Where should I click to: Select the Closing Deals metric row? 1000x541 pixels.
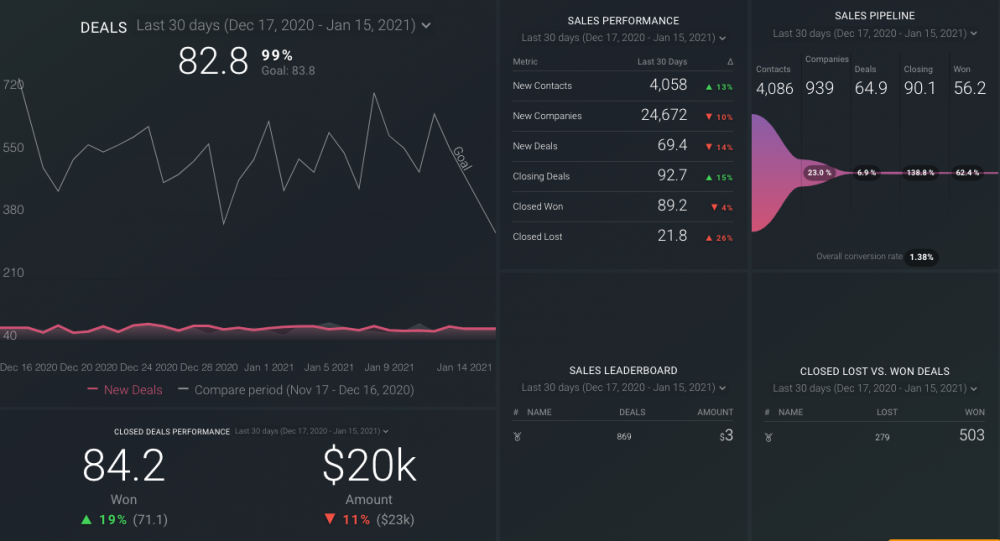coord(541,177)
